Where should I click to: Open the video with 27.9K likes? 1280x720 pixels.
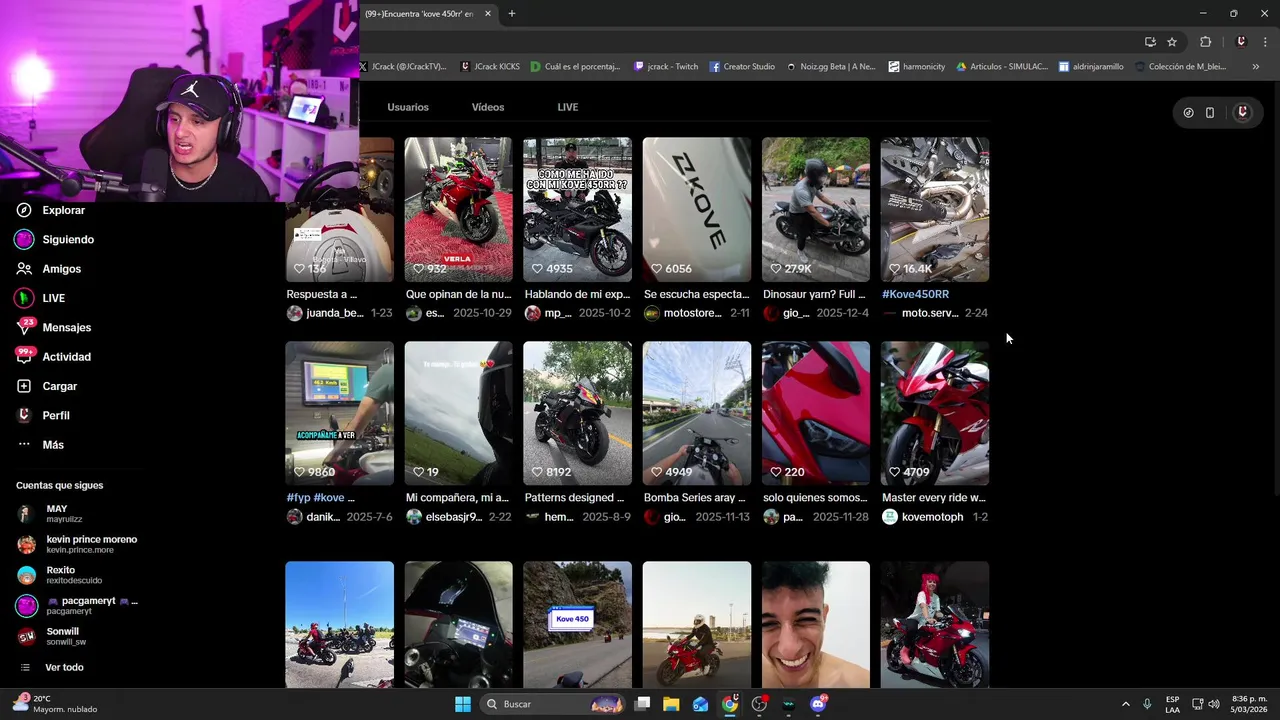pyautogui.click(x=815, y=209)
